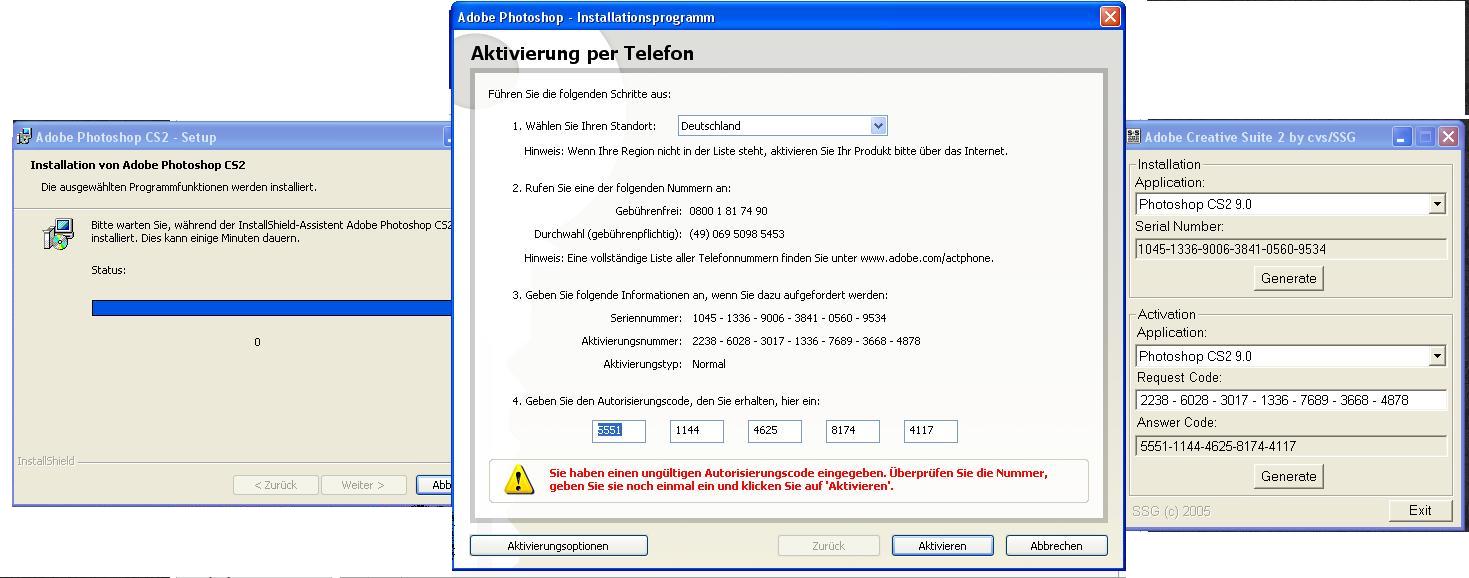Click toll-free number 0800 1 81 74 90
This screenshot has height=578, width=1469.
728,211
